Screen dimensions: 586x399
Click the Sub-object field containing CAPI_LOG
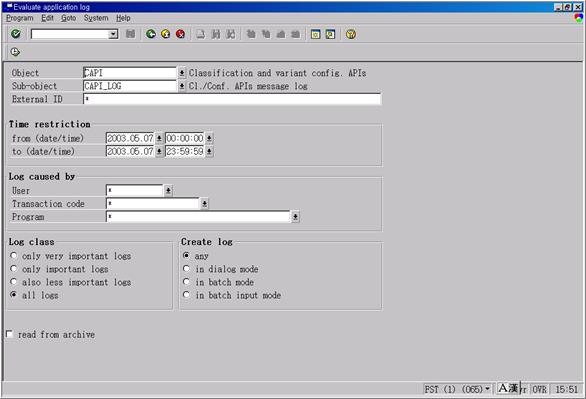tap(129, 86)
